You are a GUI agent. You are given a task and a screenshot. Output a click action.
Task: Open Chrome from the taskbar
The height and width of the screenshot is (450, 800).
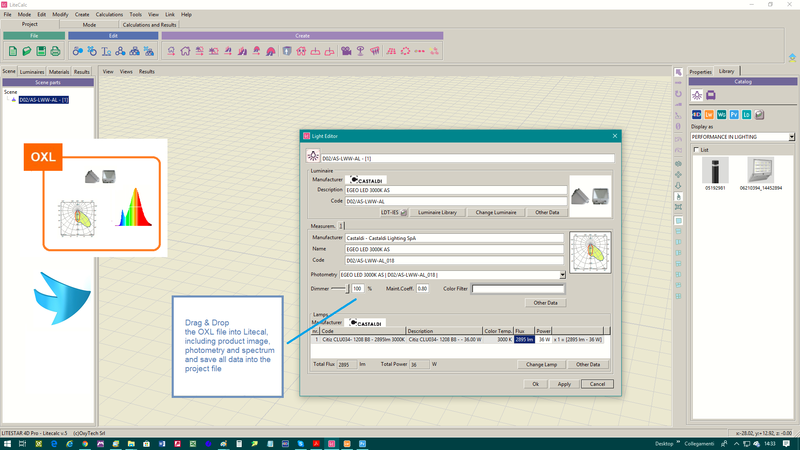coord(85,444)
